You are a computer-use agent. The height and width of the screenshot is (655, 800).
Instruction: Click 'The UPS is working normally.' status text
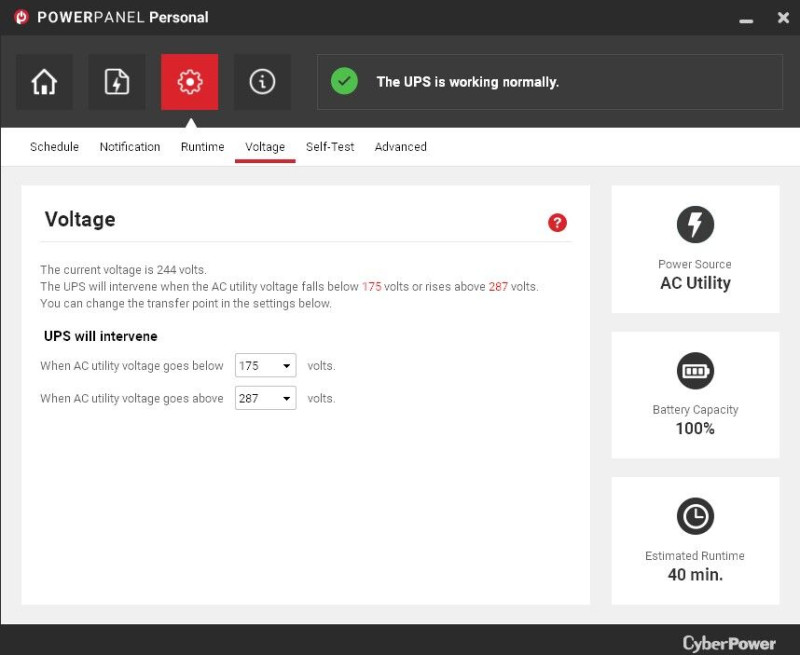(467, 82)
